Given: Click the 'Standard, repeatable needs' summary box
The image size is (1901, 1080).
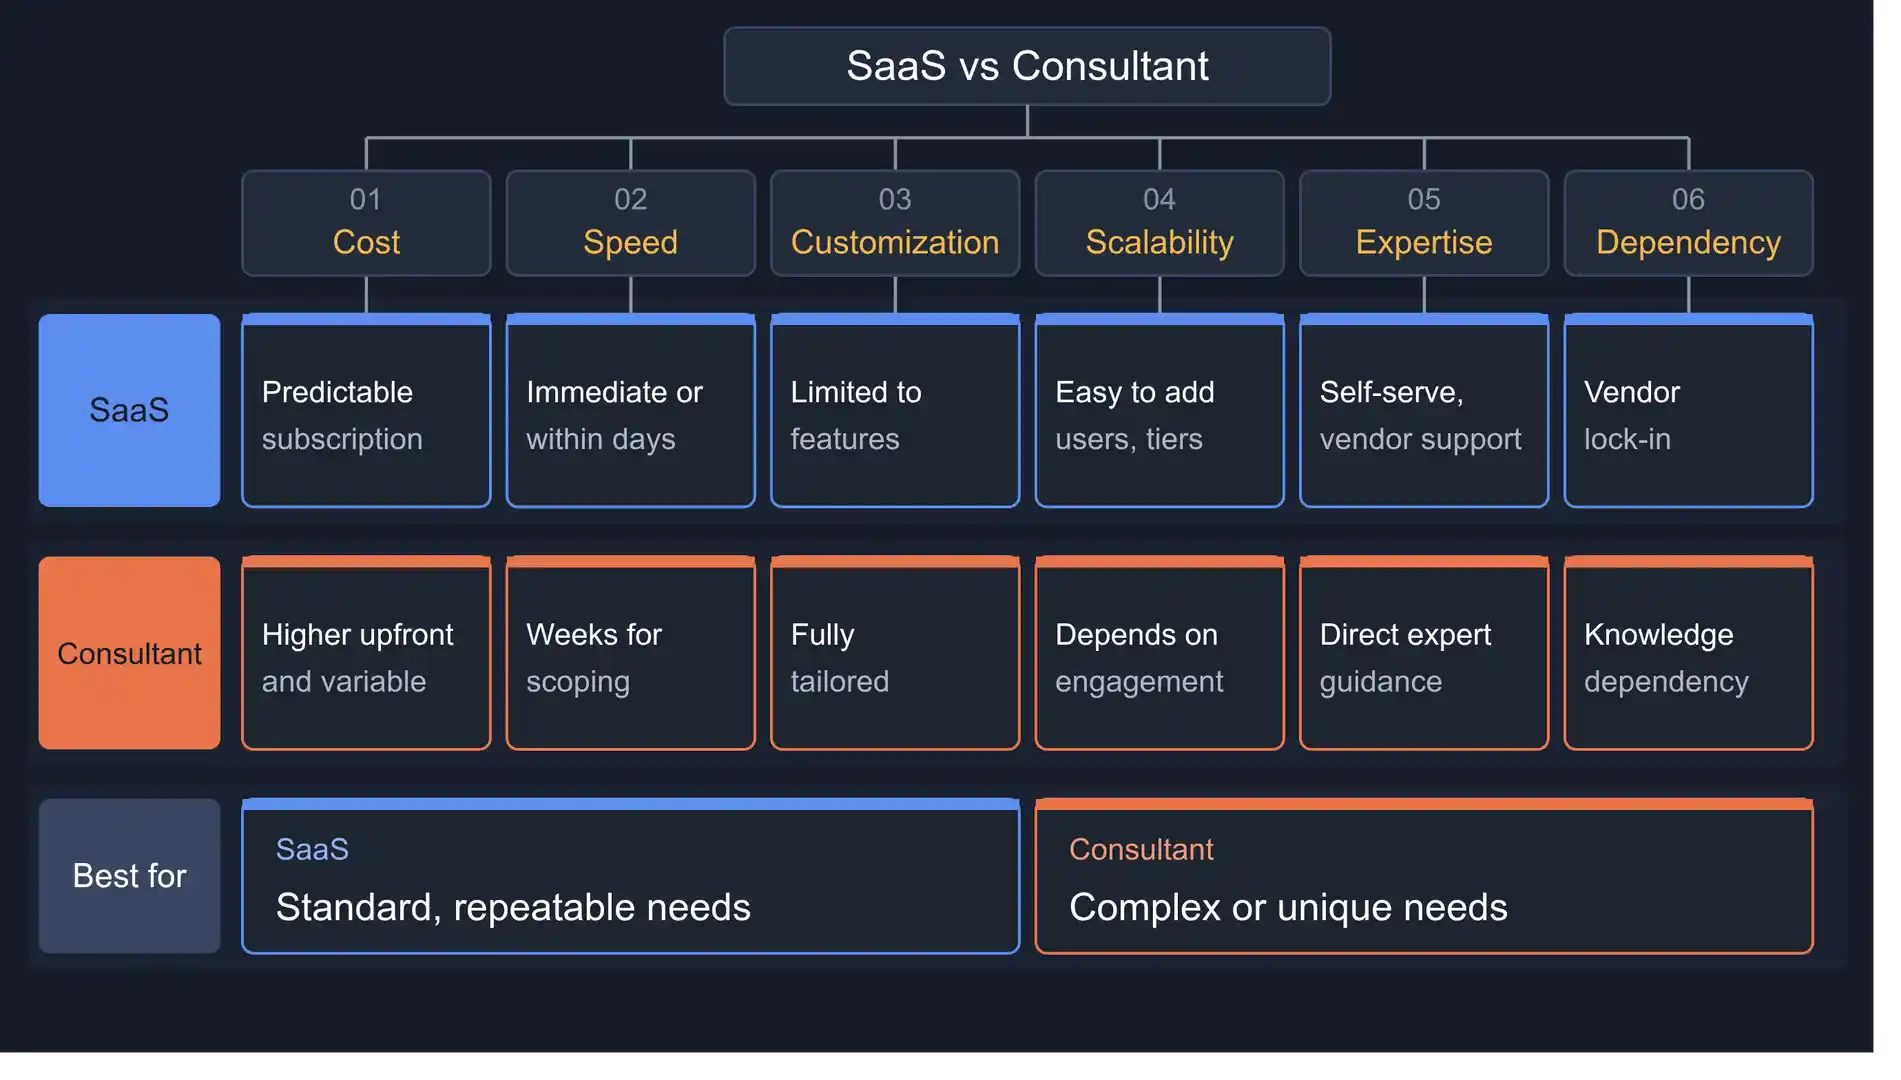Looking at the screenshot, I should (x=630, y=876).
